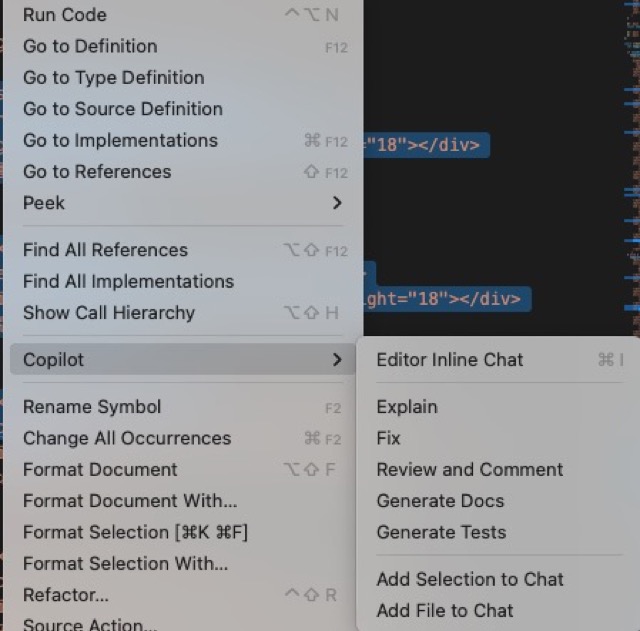Image resolution: width=640 pixels, height=631 pixels.
Task: Choose Go to References
Action: click(x=182, y=172)
